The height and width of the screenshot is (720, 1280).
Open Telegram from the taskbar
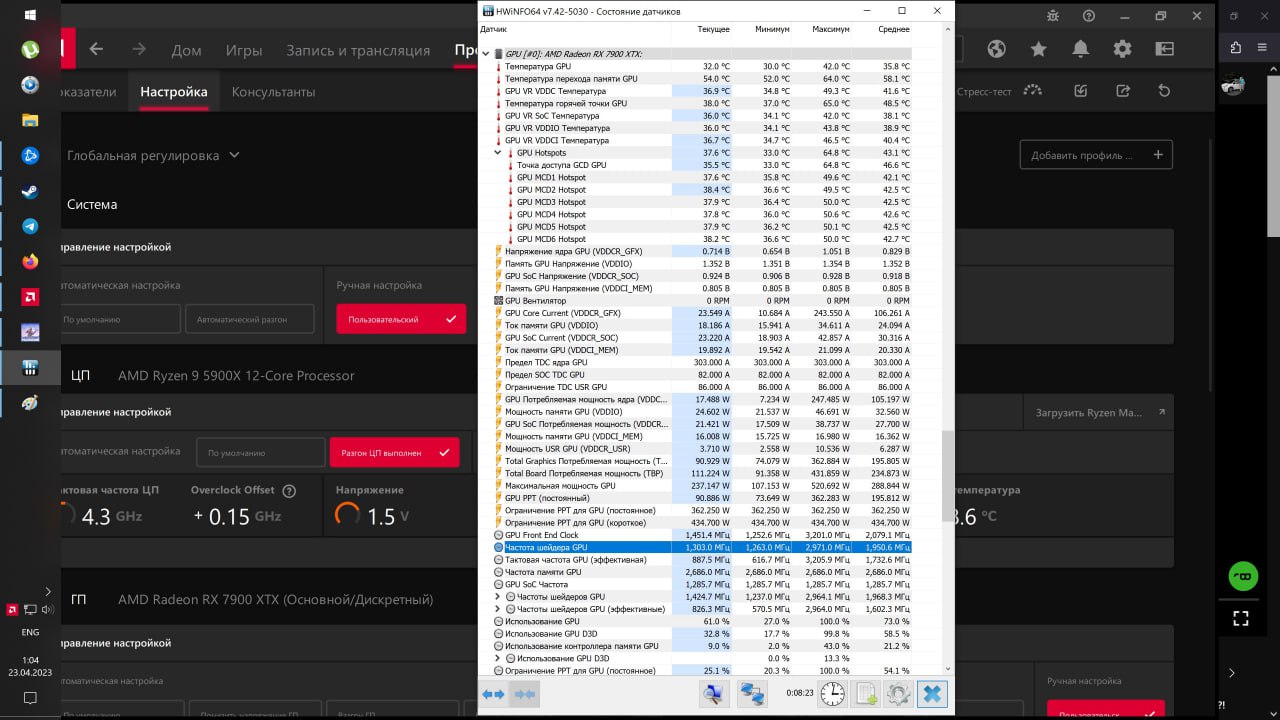pos(30,226)
